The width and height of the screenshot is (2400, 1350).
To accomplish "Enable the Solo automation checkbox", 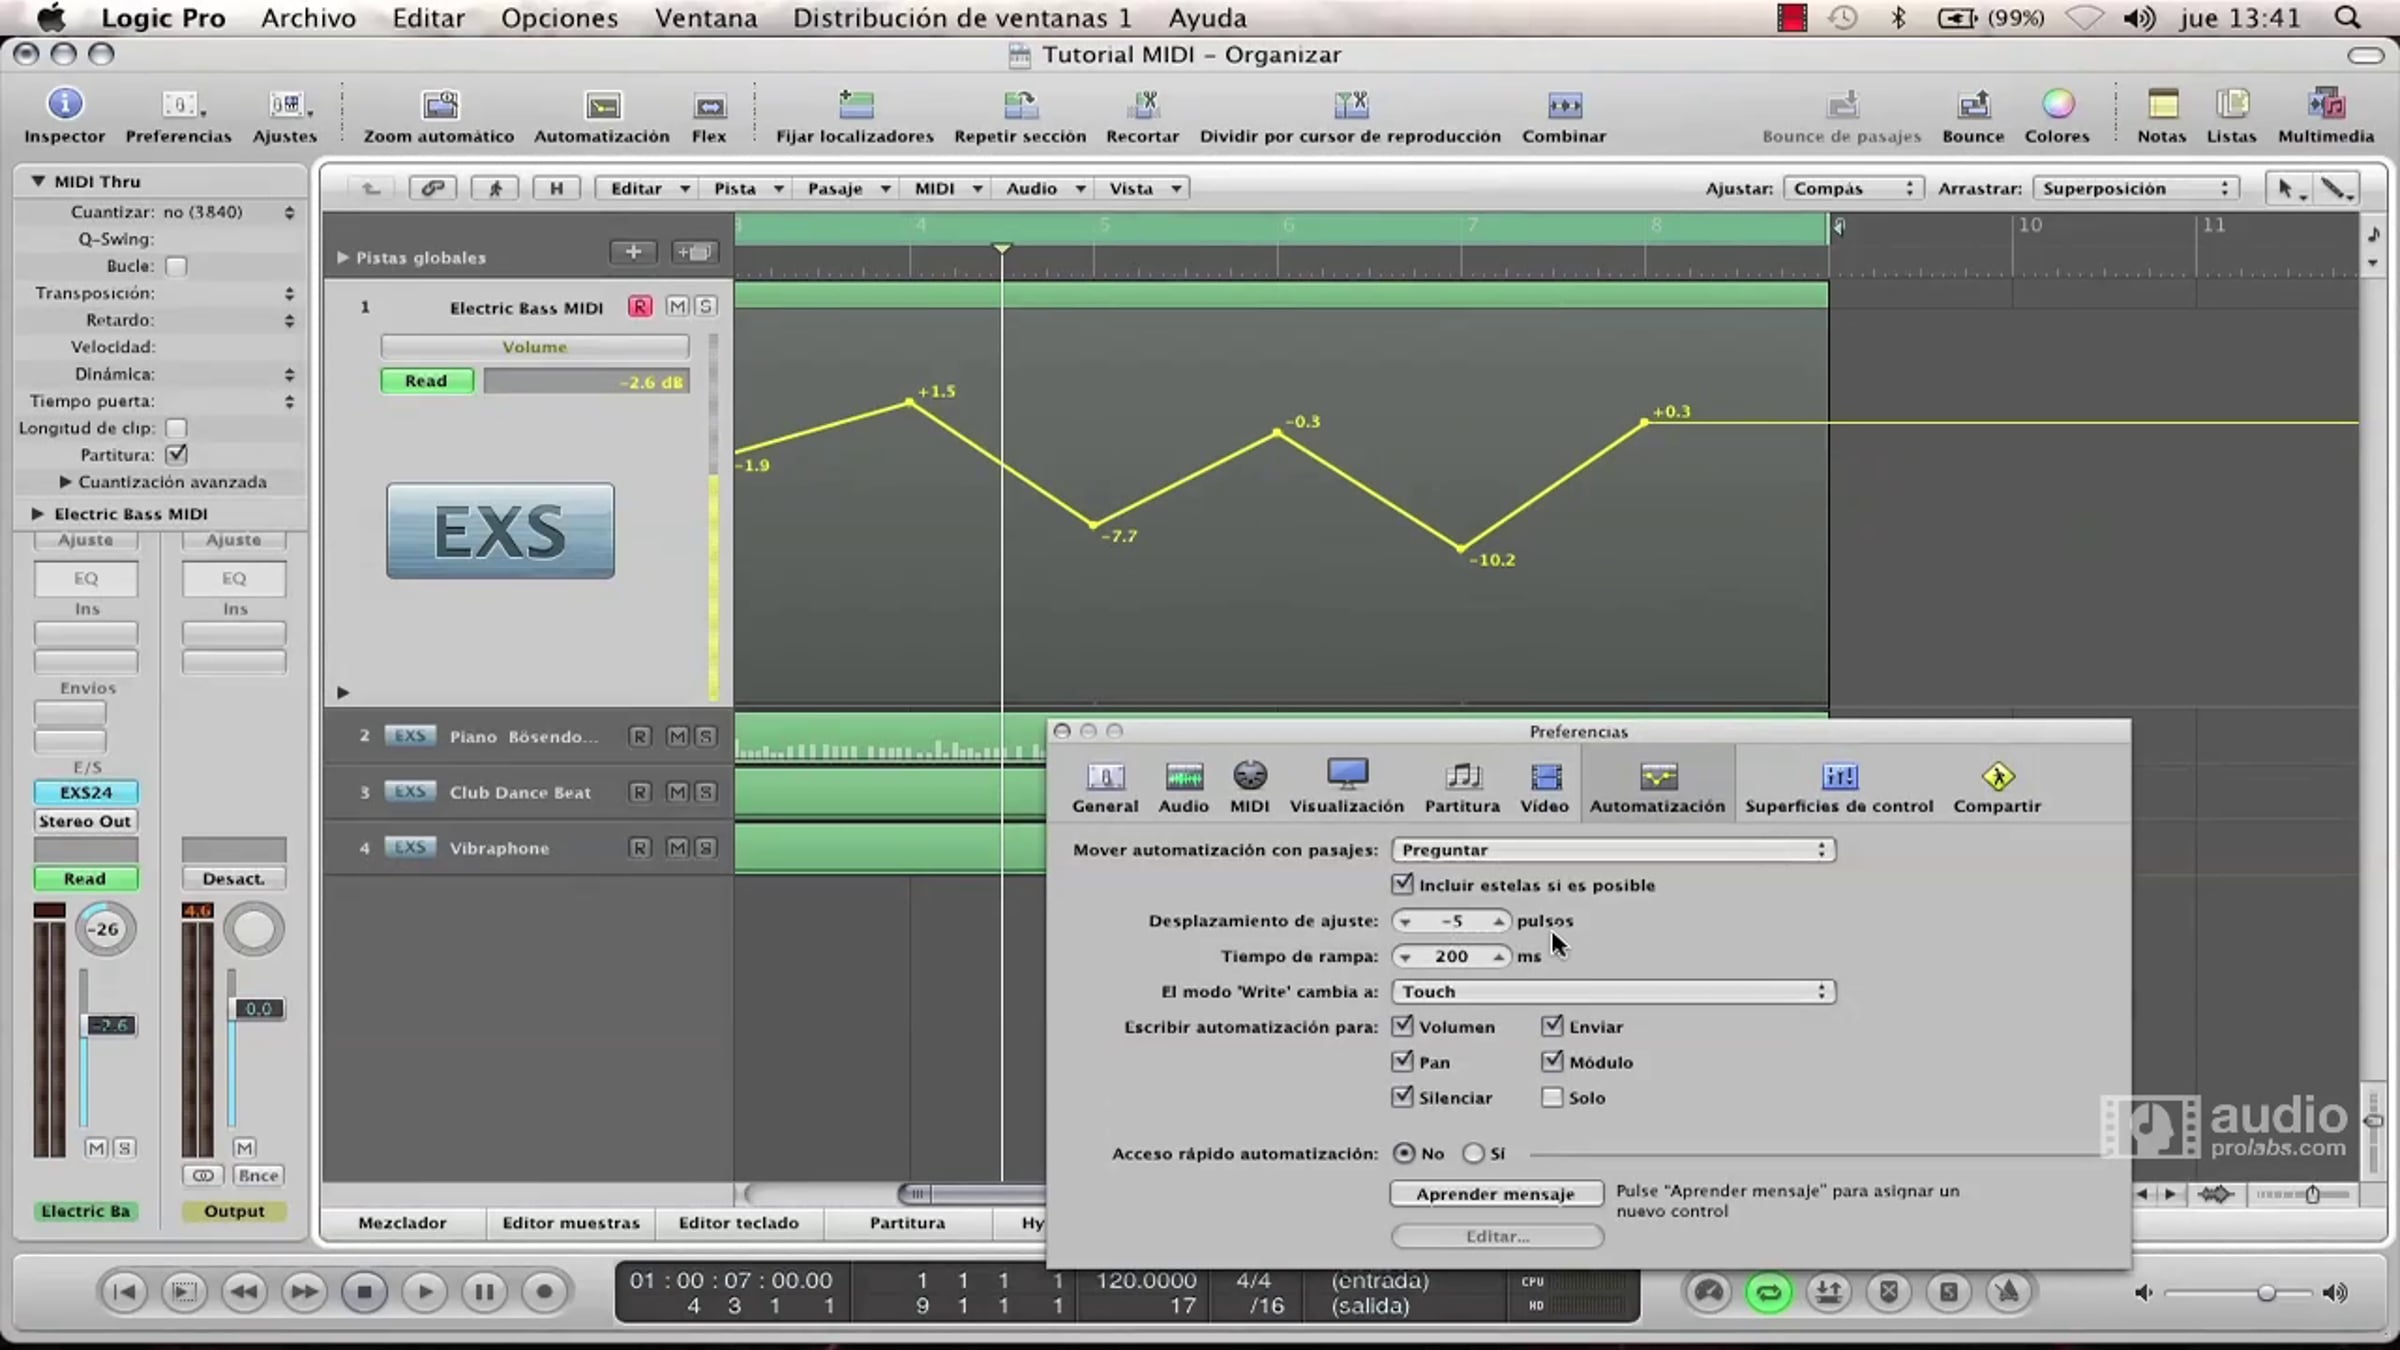I will click(x=1552, y=1097).
